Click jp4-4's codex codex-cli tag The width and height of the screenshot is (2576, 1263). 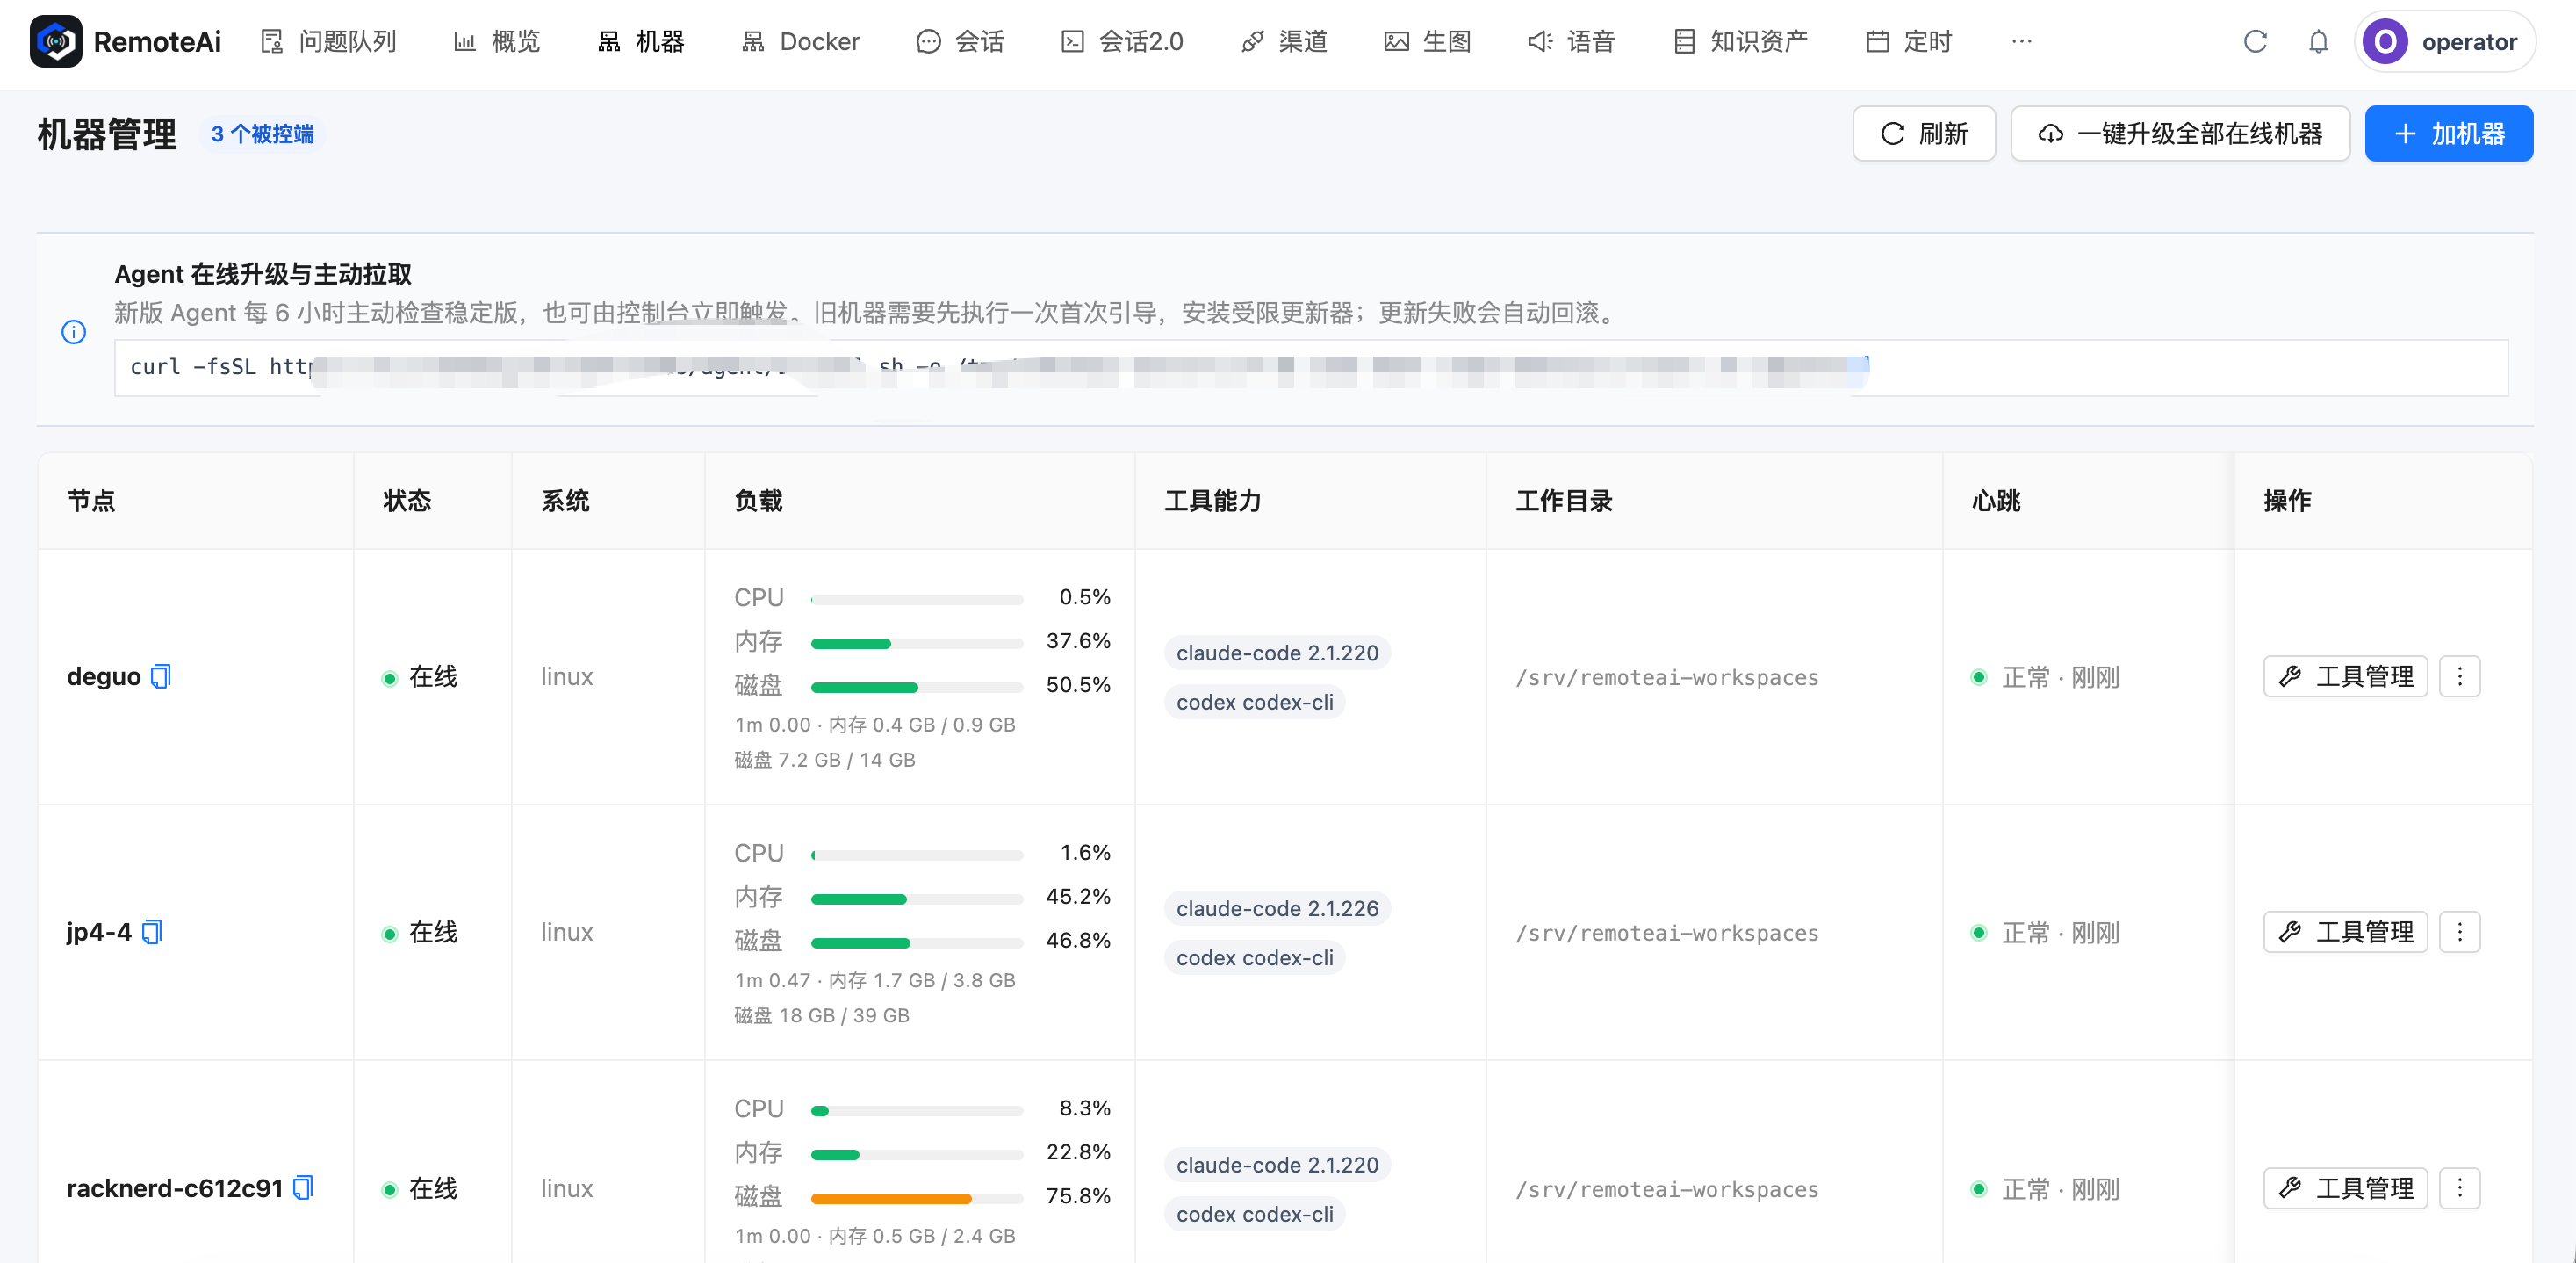(x=1255, y=958)
